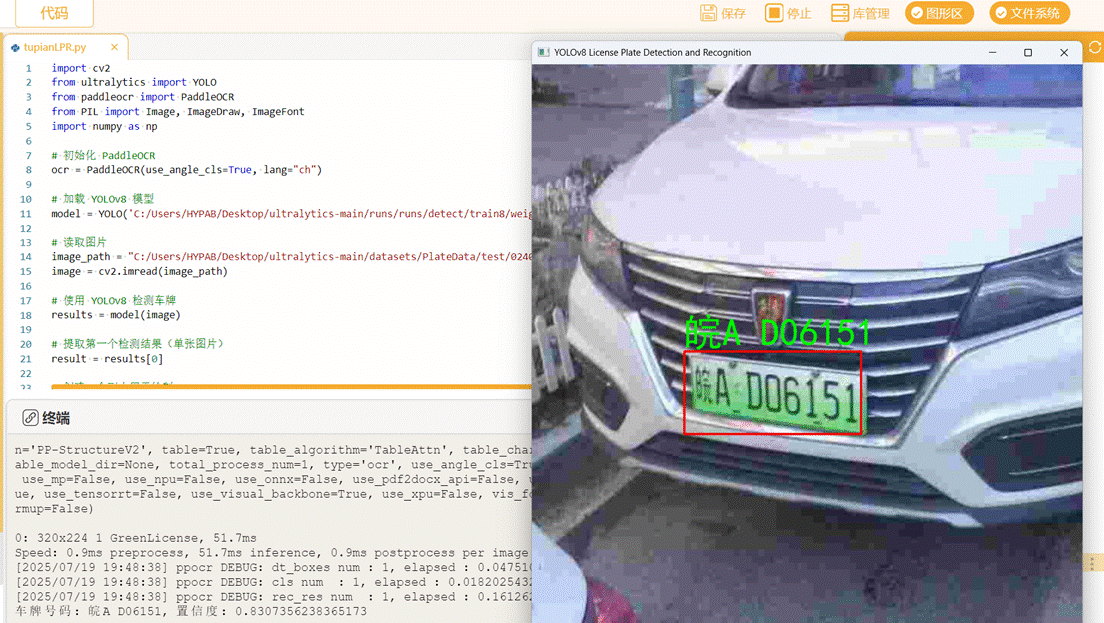
Task: Close the YOLOv8 License Plate window
Action: pos(1064,53)
